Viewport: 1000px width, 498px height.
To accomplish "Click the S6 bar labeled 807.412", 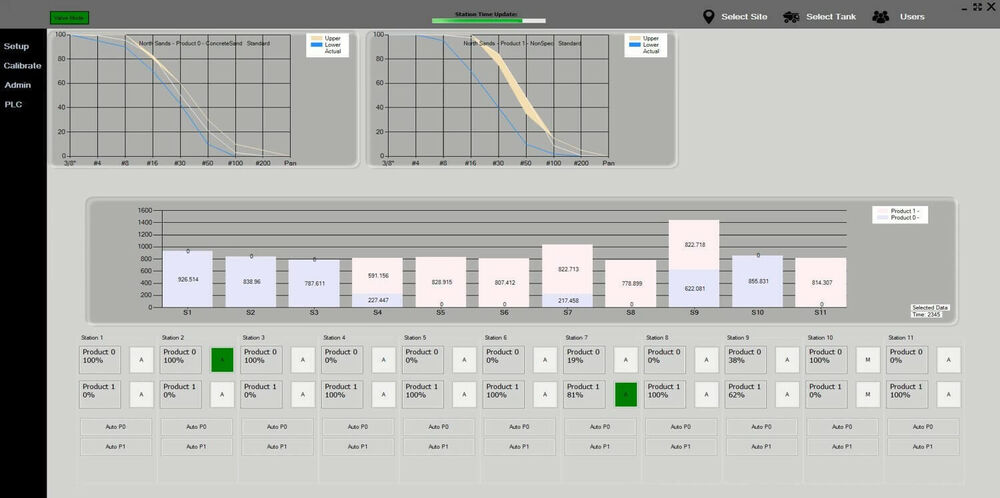I will (504, 282).
